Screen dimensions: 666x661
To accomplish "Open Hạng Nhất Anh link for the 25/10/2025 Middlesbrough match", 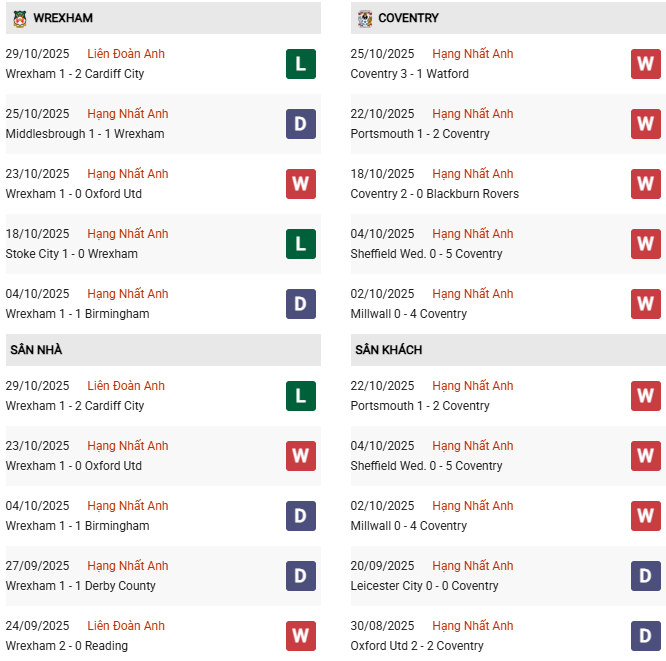I will [x=128, y=114].
